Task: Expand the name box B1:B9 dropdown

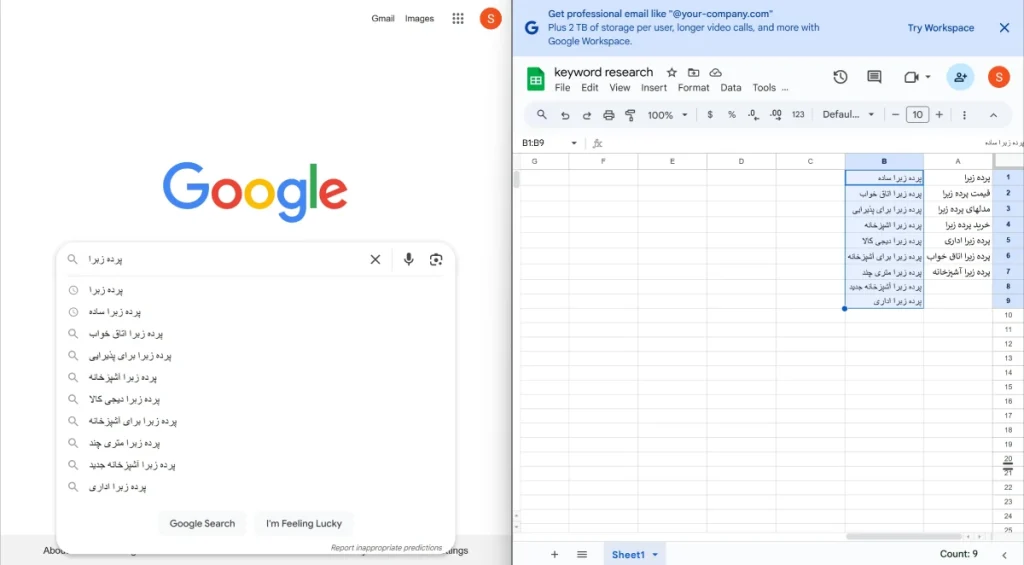Action: [x=573, y=143]
